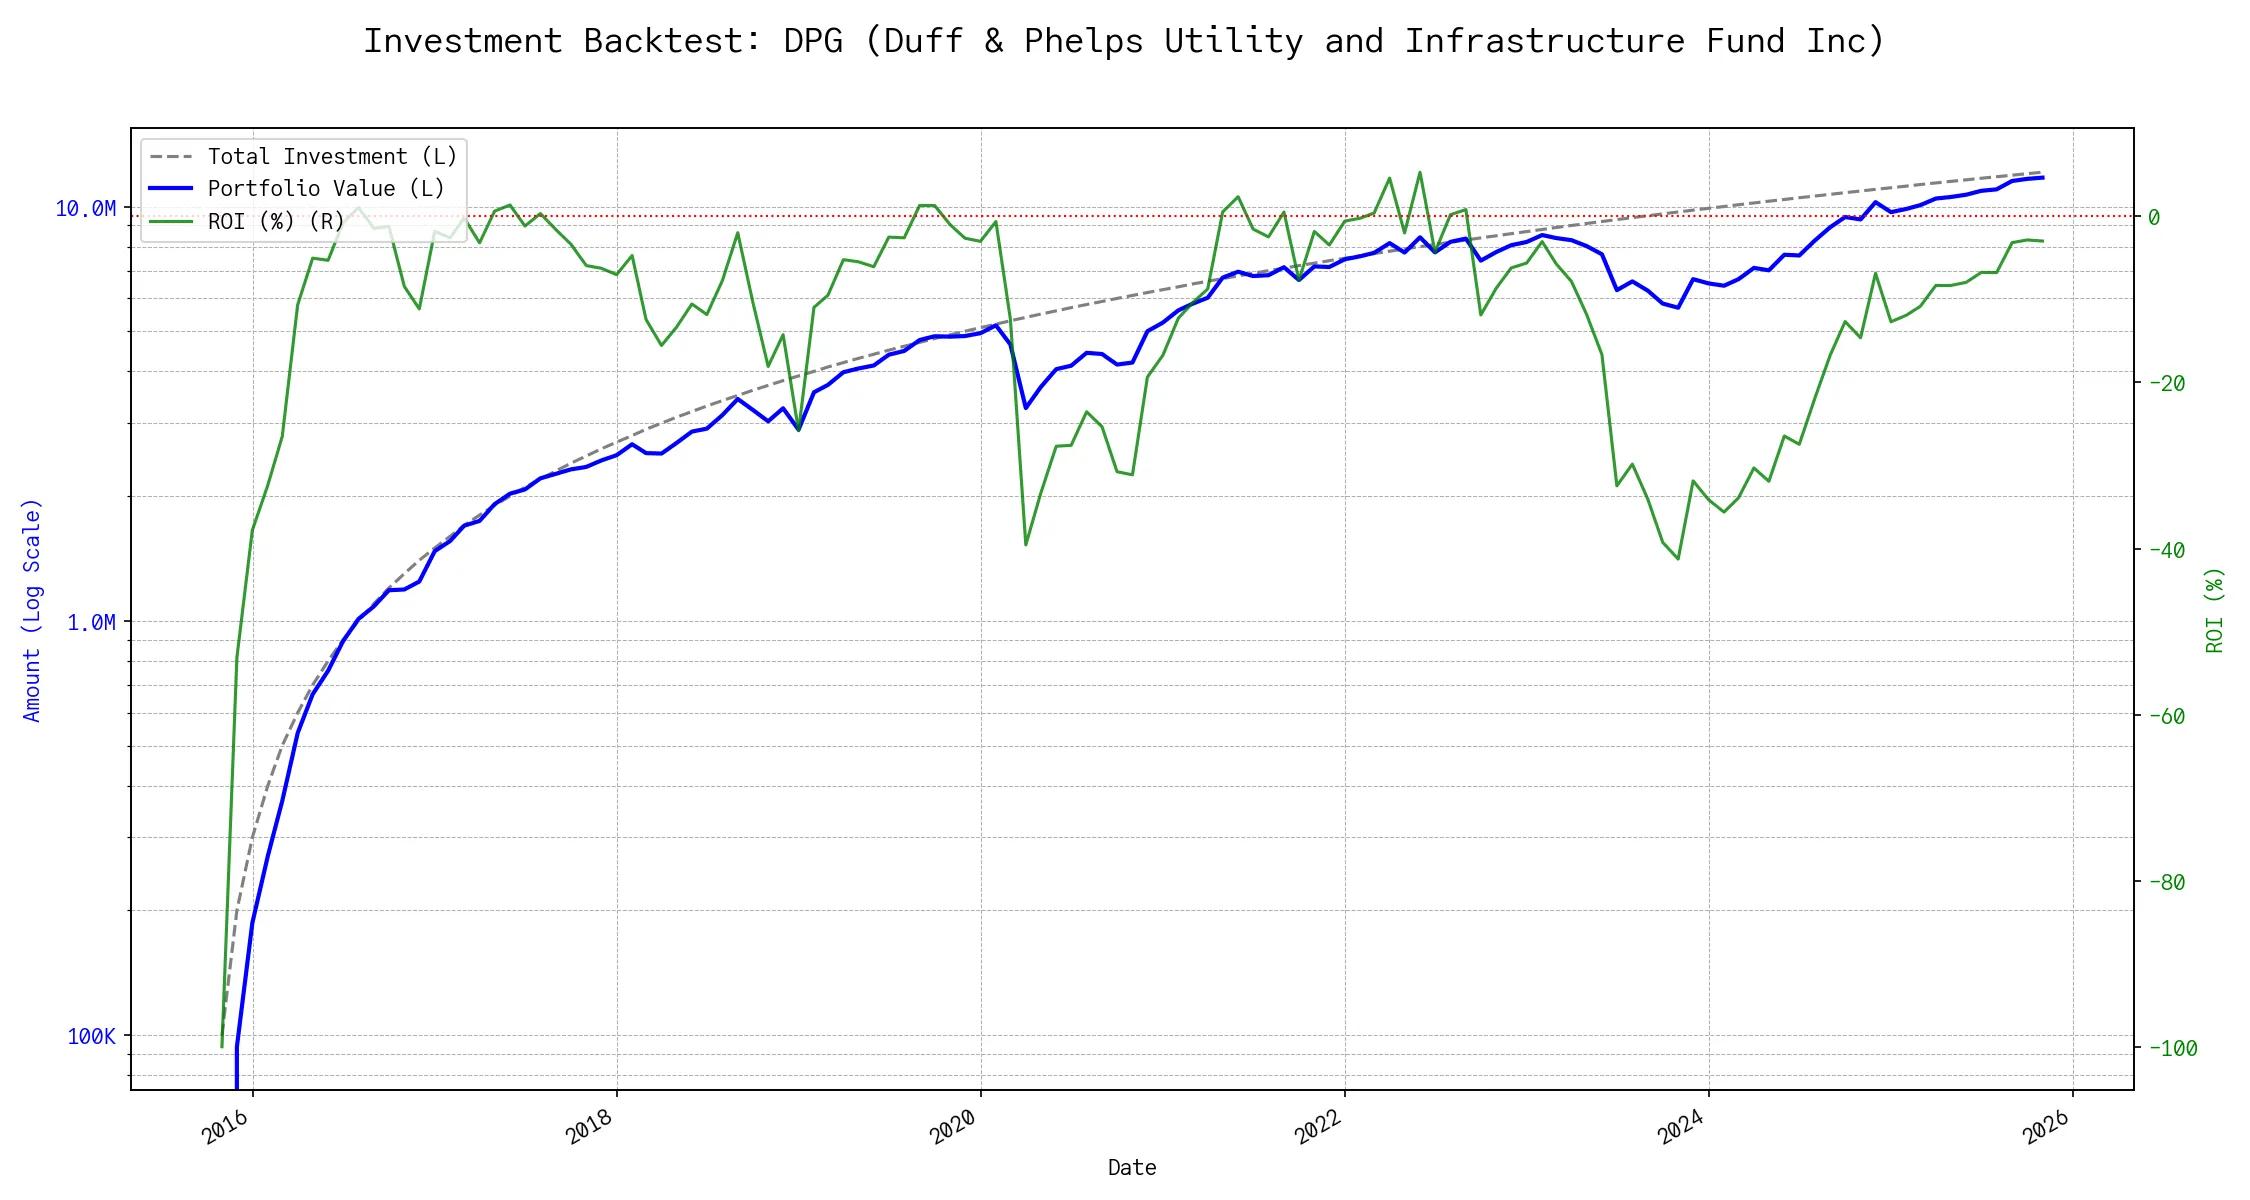This screenshot has width=2250, height=1200.
Task: Click the ROI (%) right axis title
Action: point(2215,610)
